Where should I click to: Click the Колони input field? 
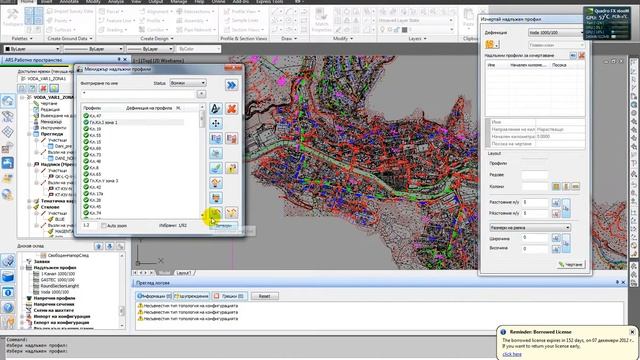(x=534, y=187)
